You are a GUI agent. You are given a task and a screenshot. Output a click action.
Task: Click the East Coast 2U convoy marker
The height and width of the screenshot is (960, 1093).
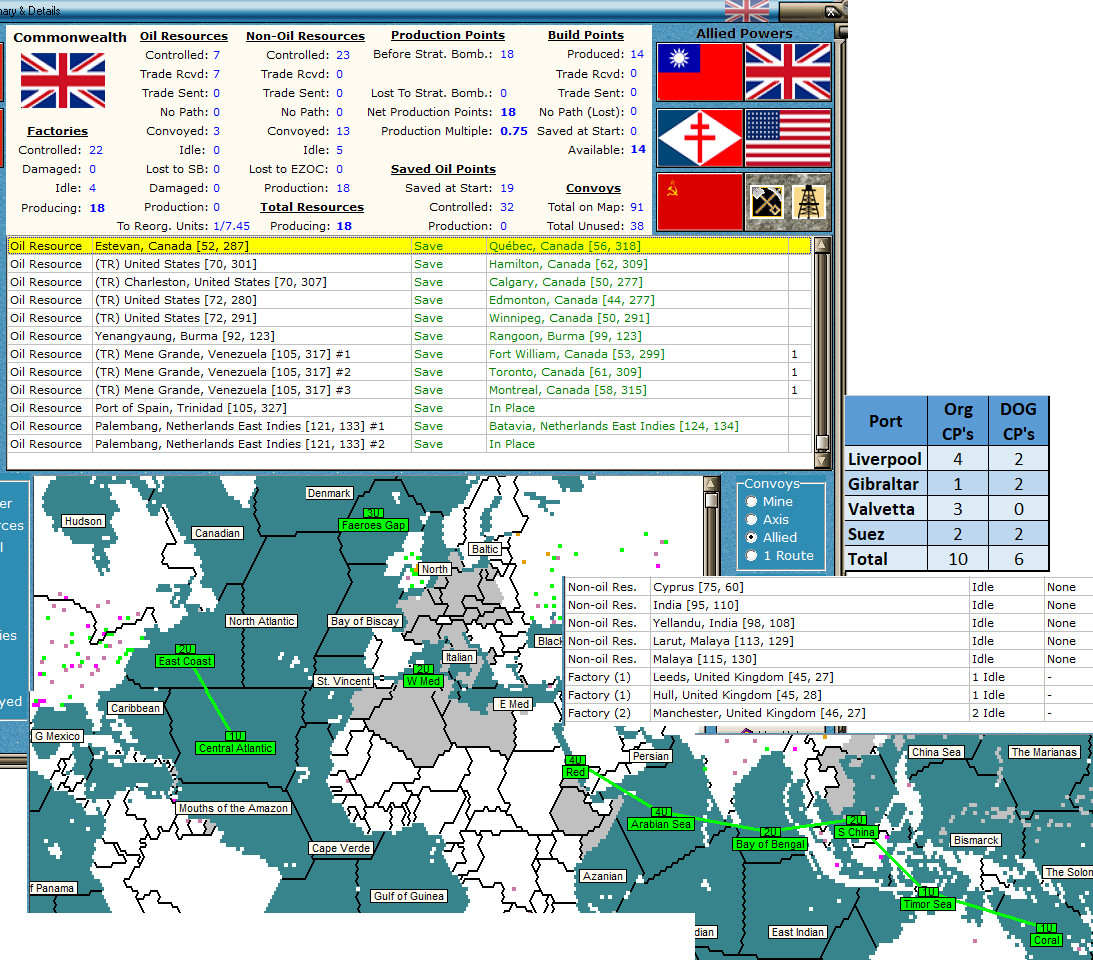pos(185,657)
